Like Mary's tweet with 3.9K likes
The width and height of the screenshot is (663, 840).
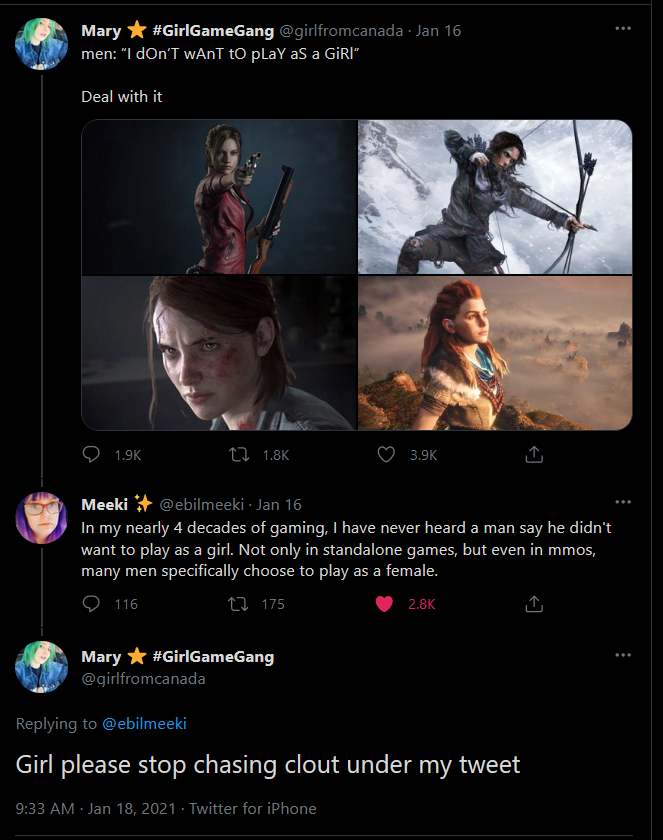(386, 454)
